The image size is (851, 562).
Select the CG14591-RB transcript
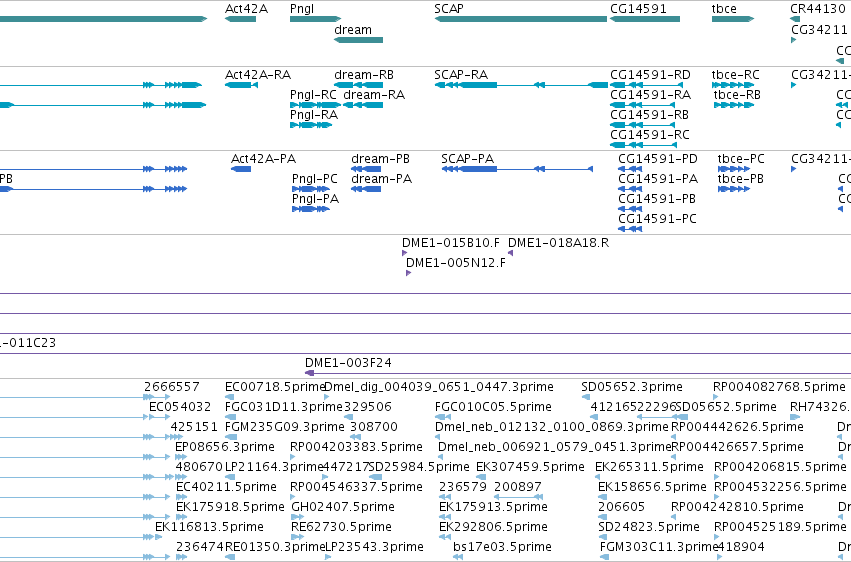pyautogui.click(x=643, y=125)
